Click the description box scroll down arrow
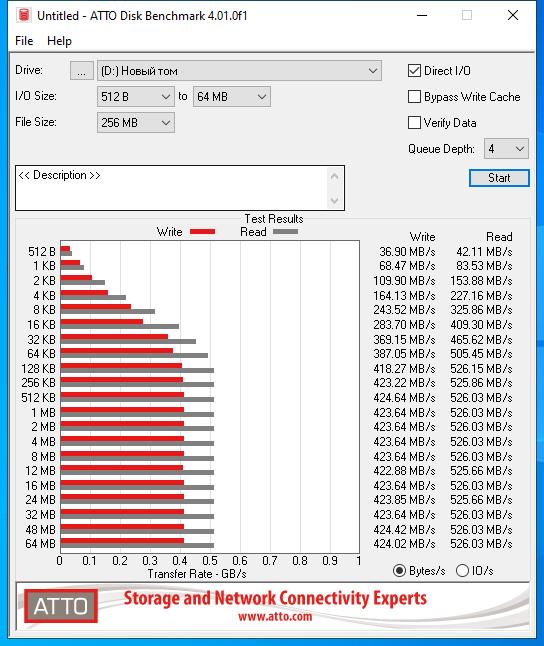 point(335,200)
